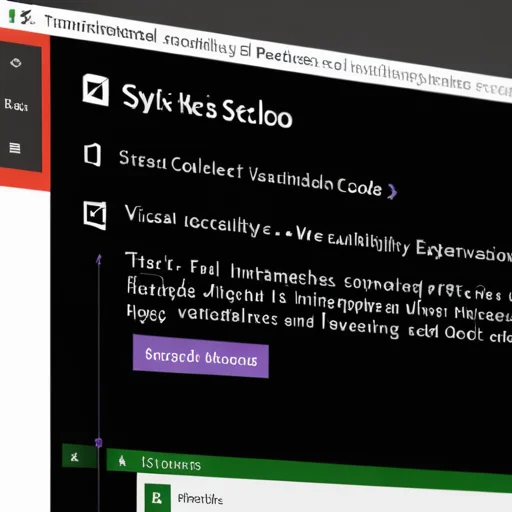Open the 'Stesd Colelect Vsadindda Coole' link
Image resolution: width=512 pixels, height=512 pixels.
coord(250,173)
